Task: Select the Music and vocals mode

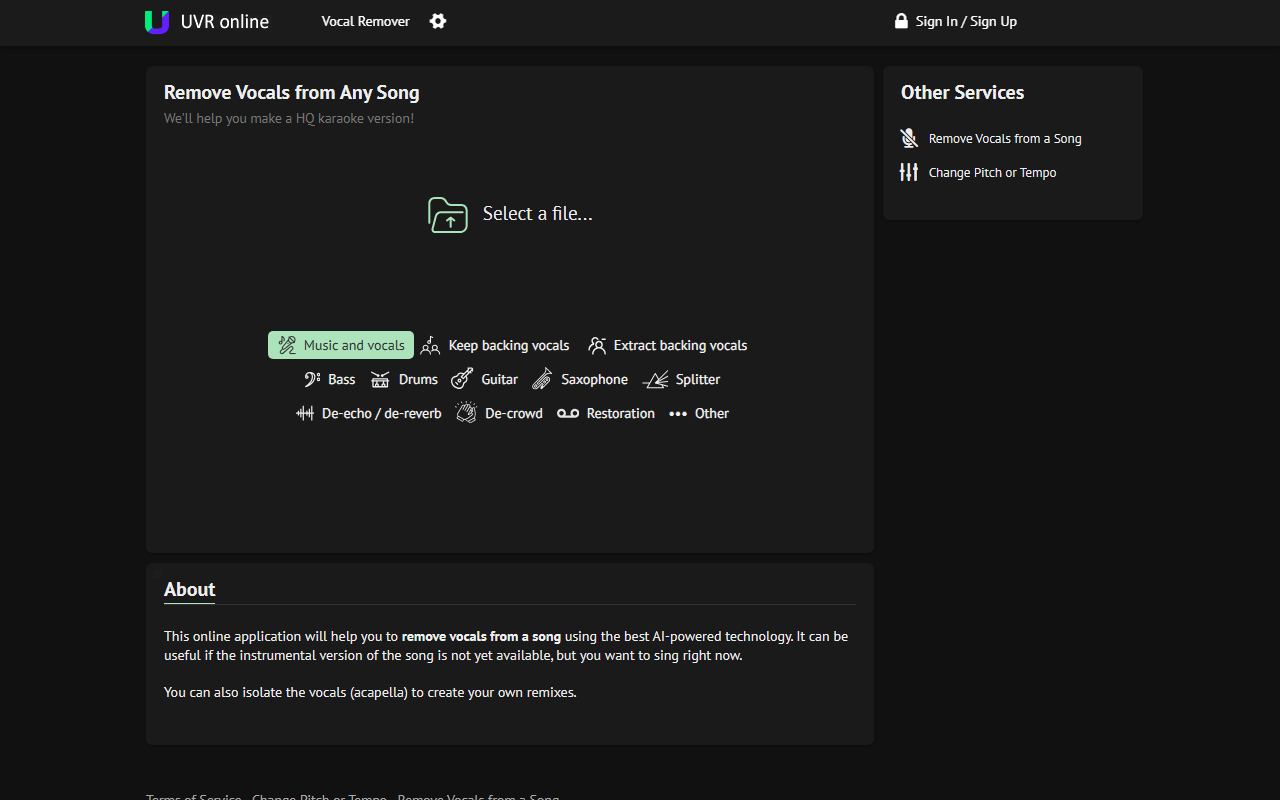Action: coord(341,345)
